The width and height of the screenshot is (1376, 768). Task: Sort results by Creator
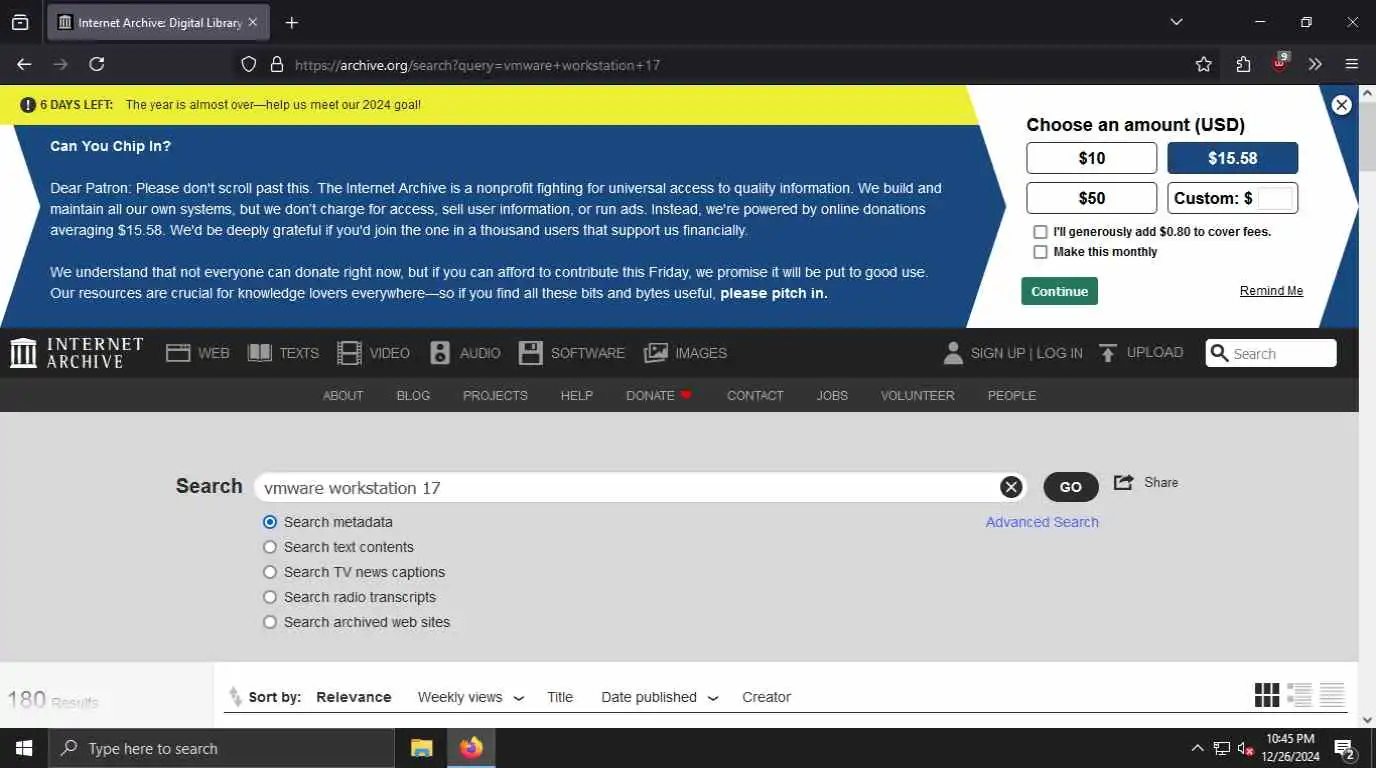(766, 697)
